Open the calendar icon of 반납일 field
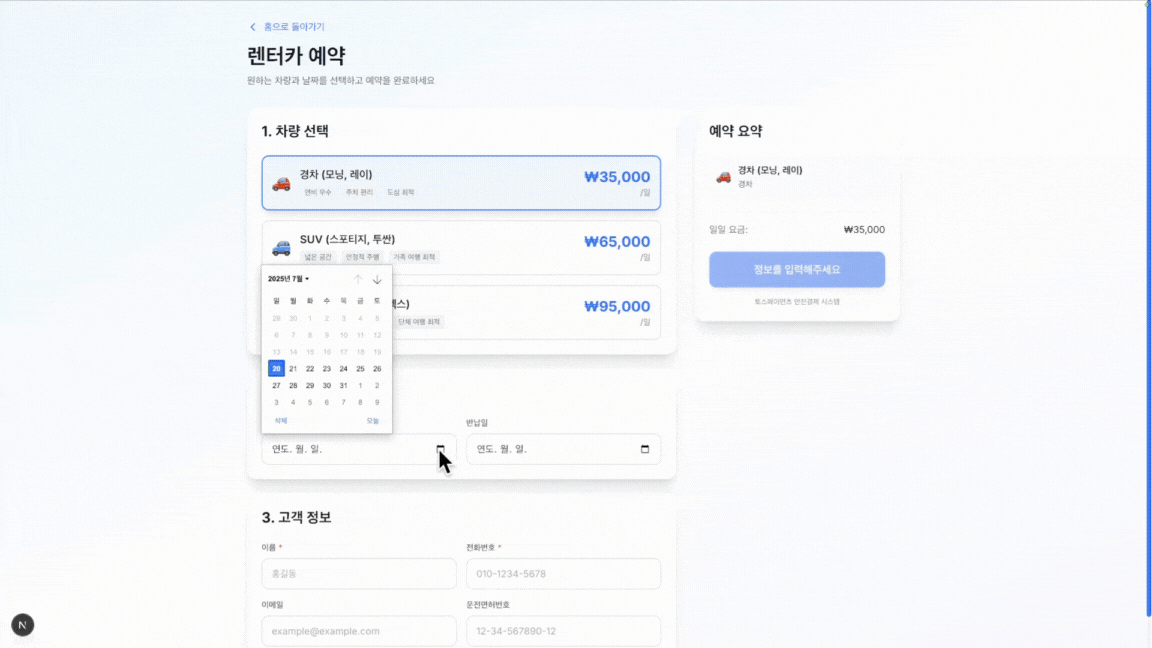1152x648 pixels. pyautogui.click(x=645, y=449)
